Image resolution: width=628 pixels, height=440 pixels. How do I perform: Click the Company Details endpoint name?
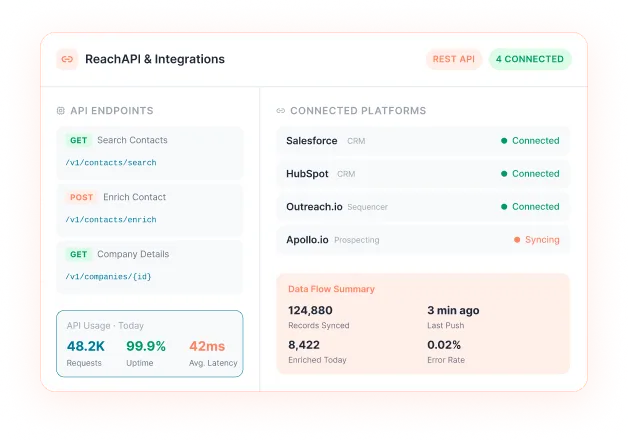[133, 254]
